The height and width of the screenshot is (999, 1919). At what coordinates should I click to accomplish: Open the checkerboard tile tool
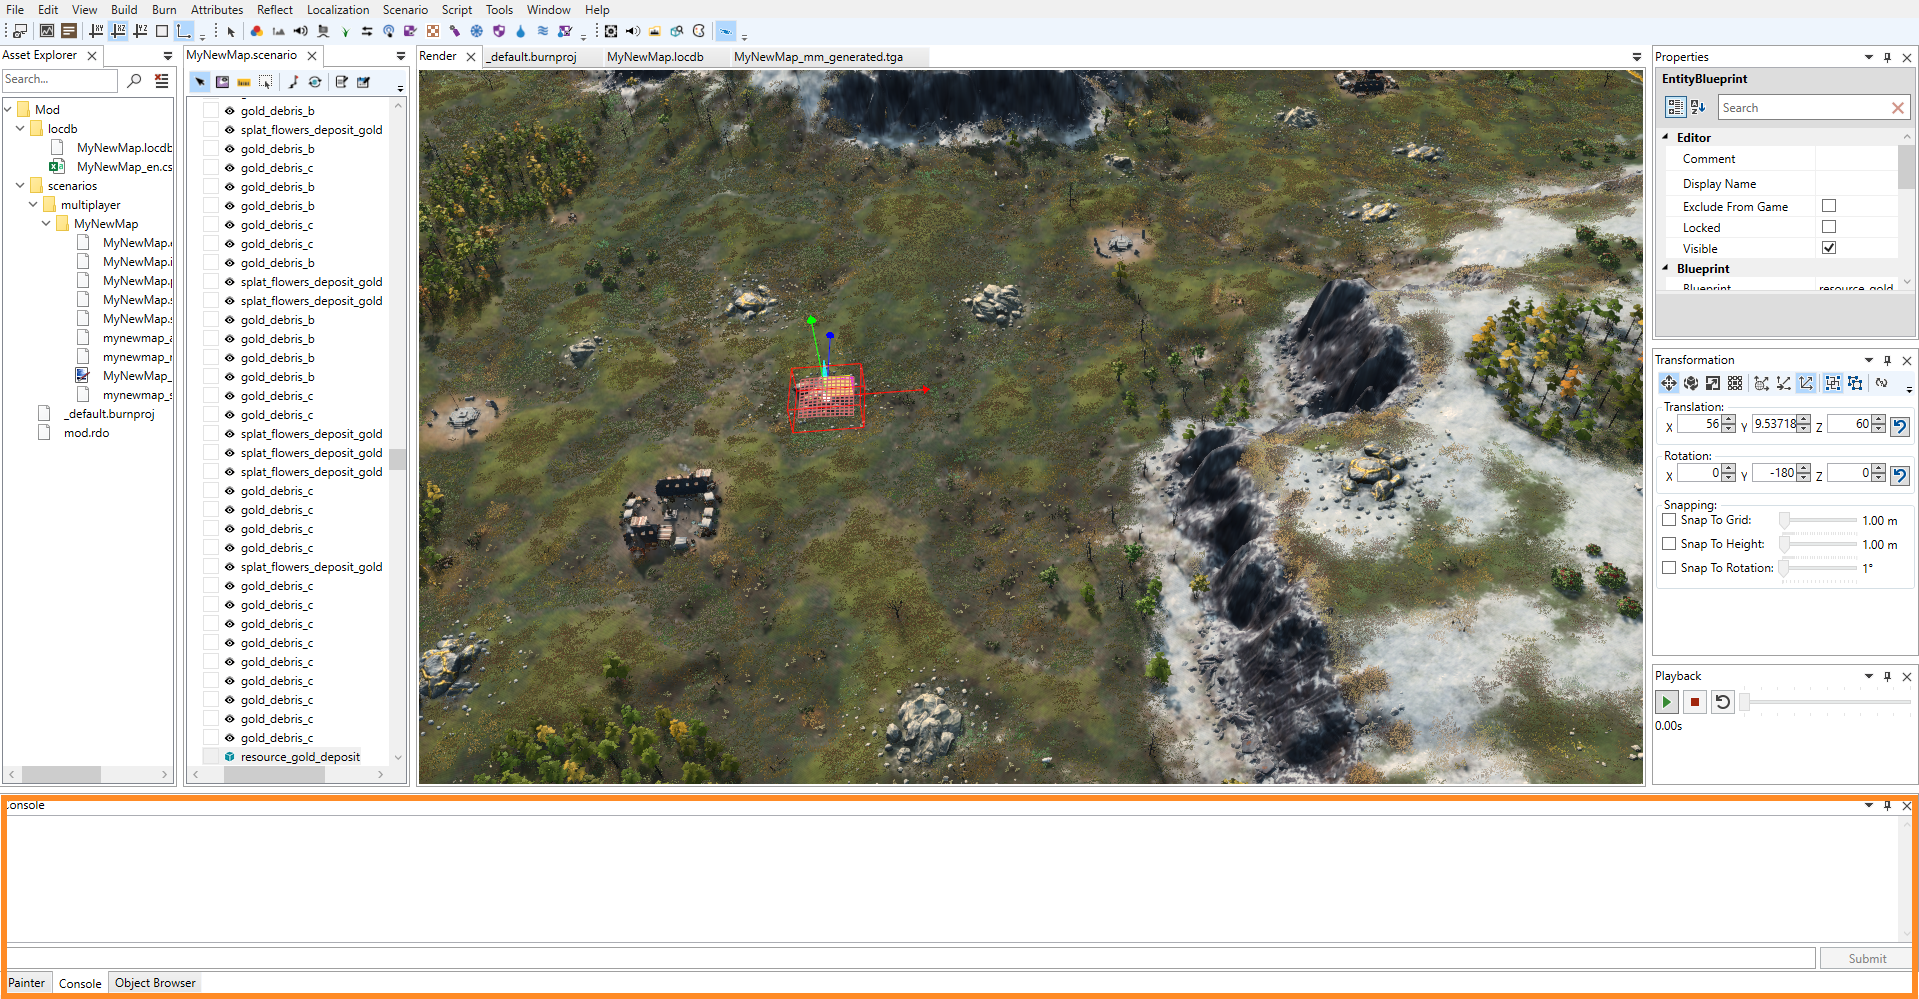click(433, 31)
